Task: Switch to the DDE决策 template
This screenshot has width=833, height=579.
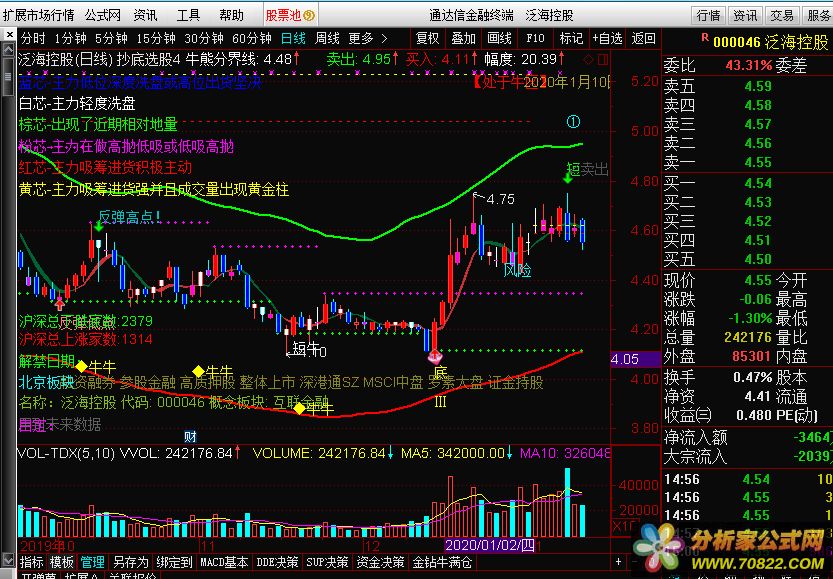Action: pyautogui.click(x=277, y=561)
